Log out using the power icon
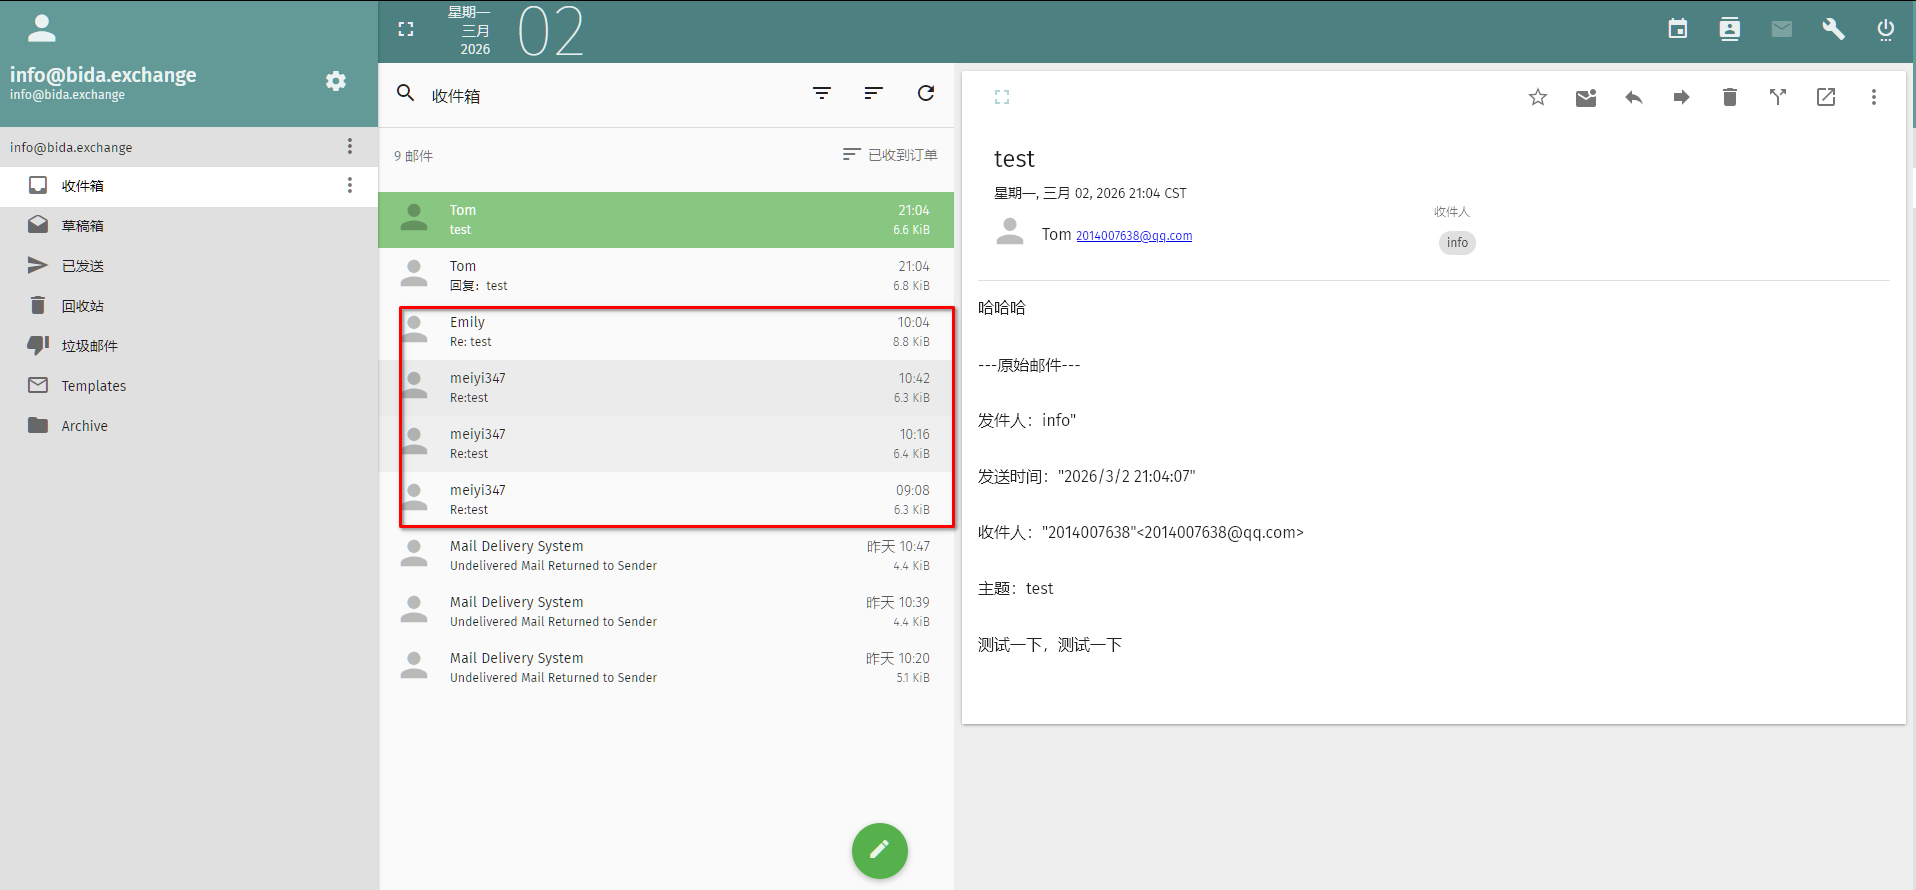The image size is (1916, 890). pyautogui.click(x=1885, y=29)
